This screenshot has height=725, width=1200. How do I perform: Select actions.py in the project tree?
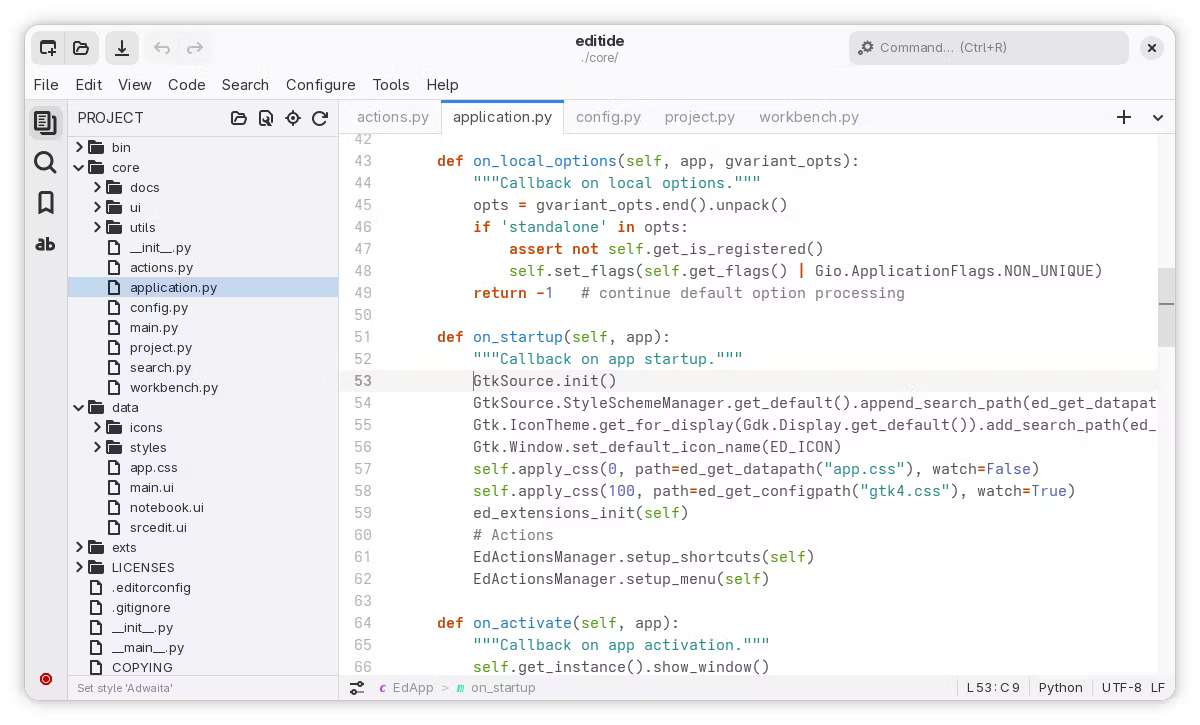[x=161, y=267]
